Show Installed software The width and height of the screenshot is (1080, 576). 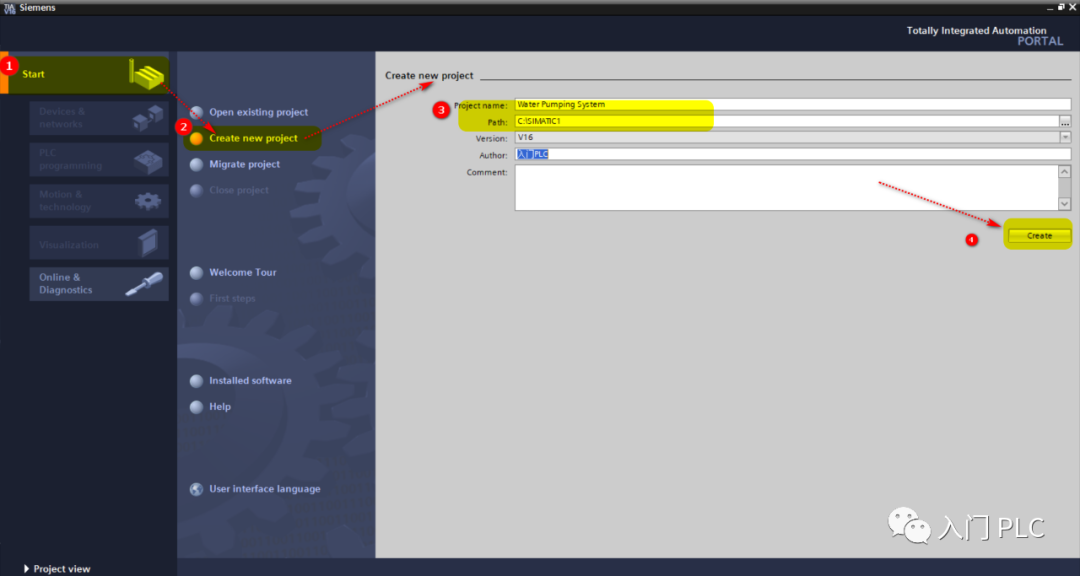click(x=250, y=380)
